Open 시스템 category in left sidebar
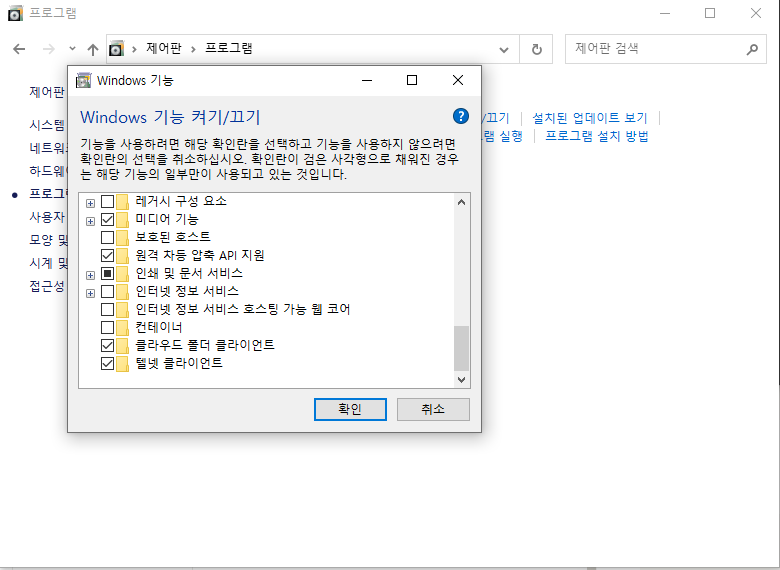Screen dimensions: 780x570 click(x=47, y=124)
